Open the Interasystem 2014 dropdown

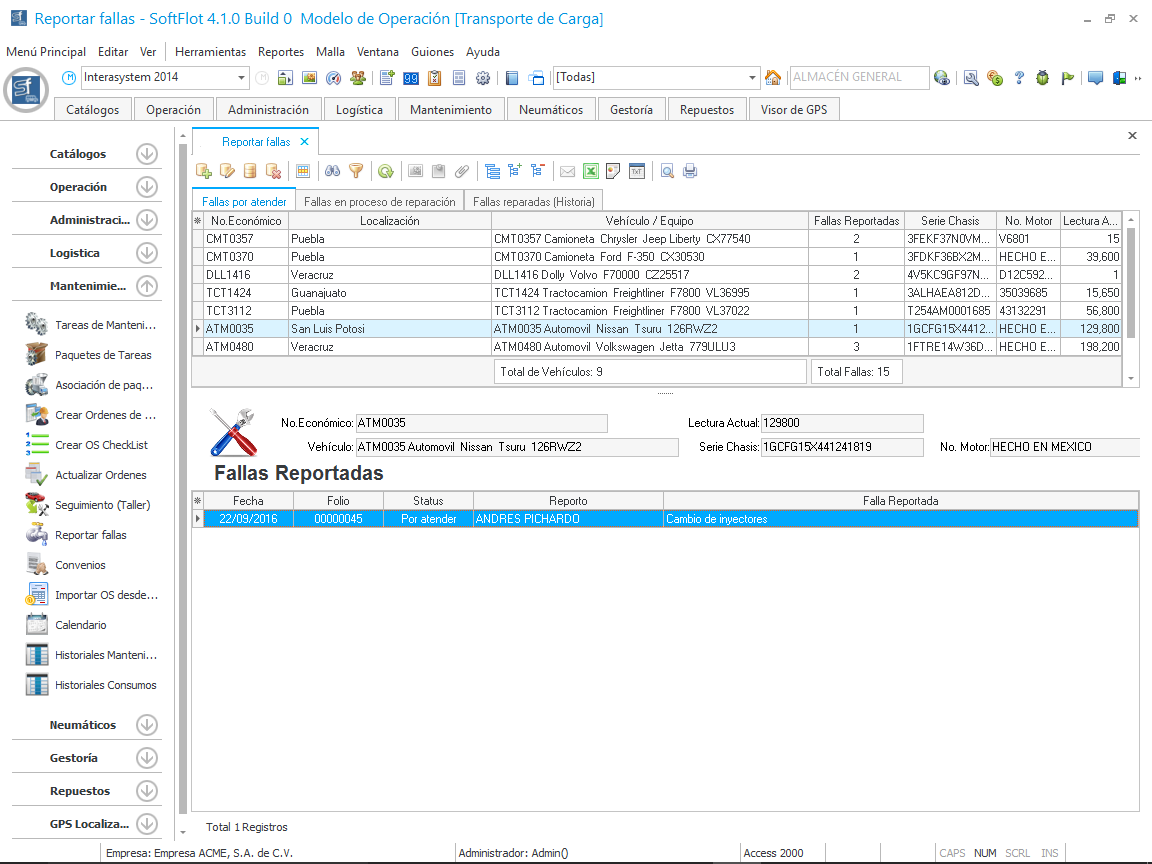click(242, 78)
